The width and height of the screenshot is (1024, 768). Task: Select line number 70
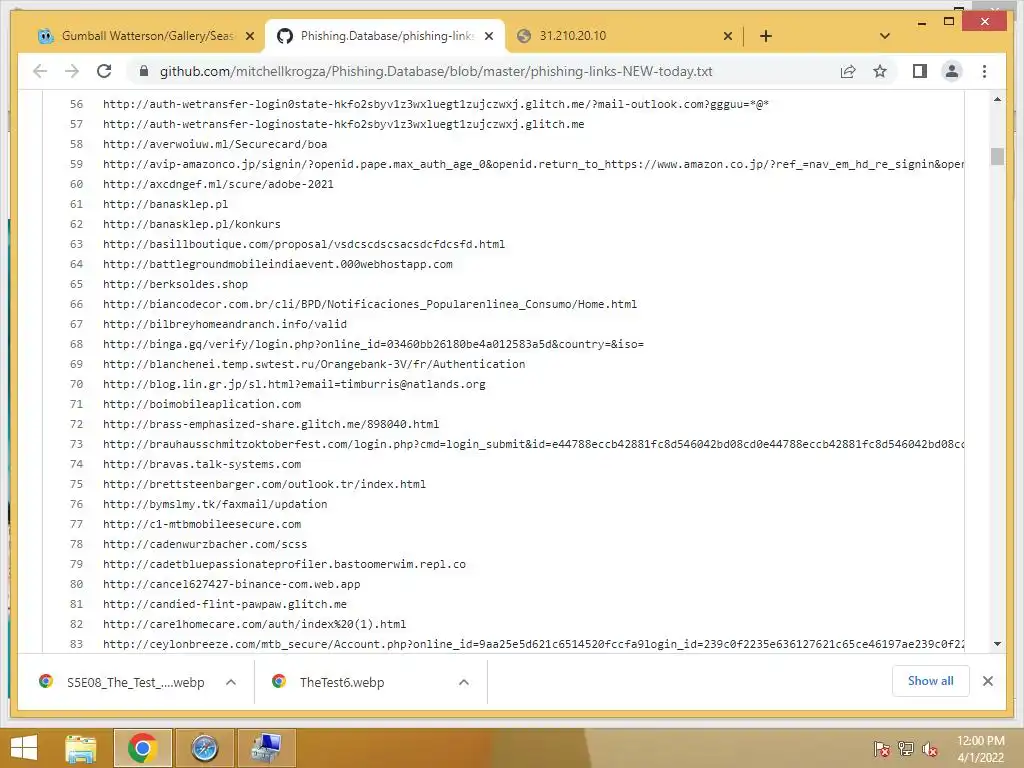coord(76,384)
